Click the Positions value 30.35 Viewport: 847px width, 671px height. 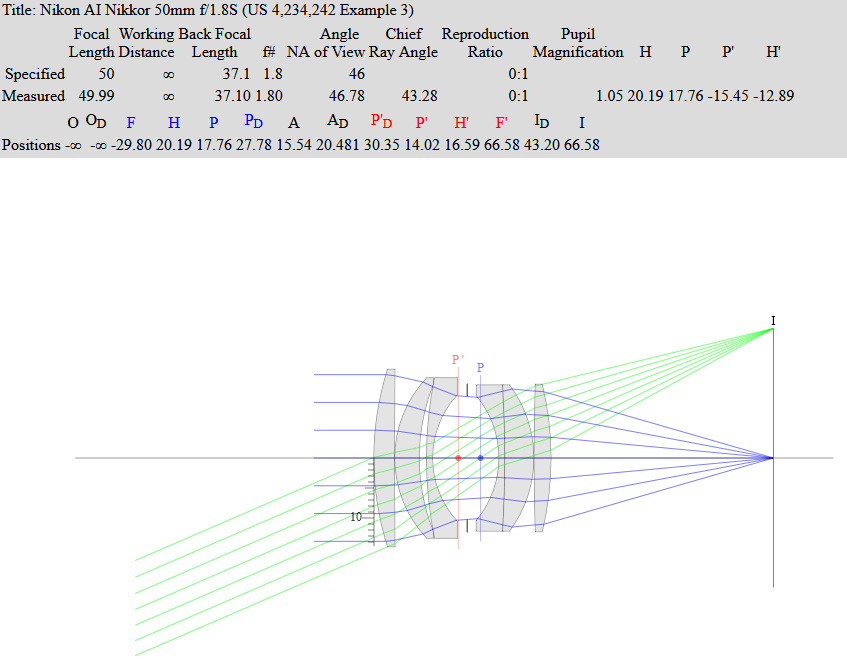coord(381,145)
